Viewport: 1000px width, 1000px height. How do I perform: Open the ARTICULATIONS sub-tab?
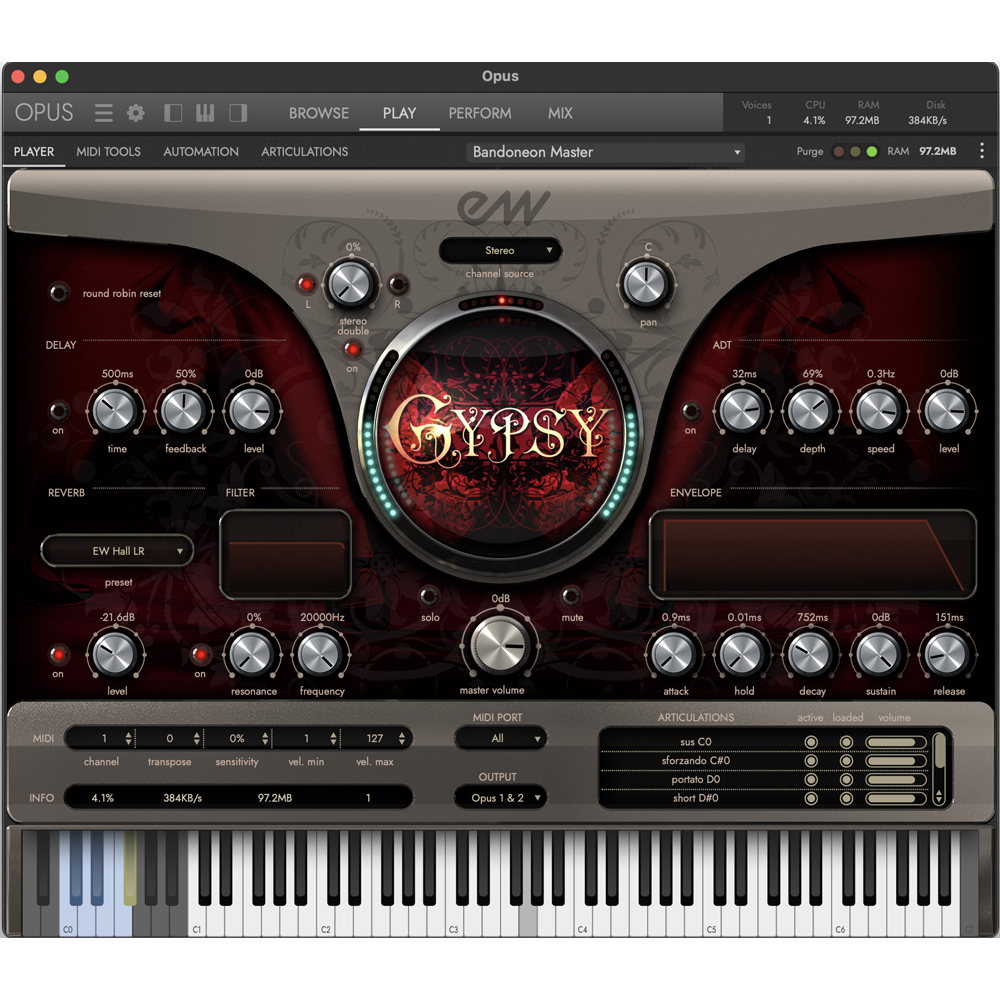pos(304,152)
